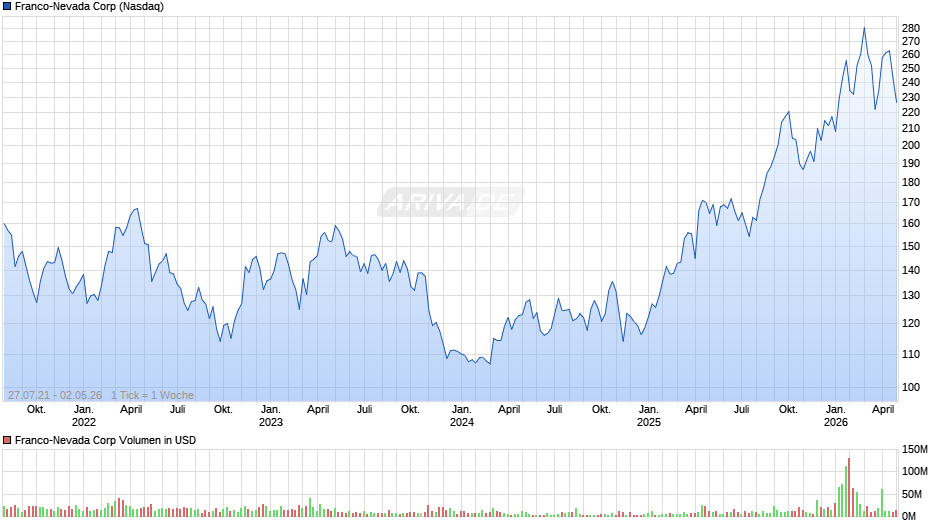Click the 190 price axis label
The width and height of the screenshot is (940, 526).
pyautogui.click(x=911, y=163)
